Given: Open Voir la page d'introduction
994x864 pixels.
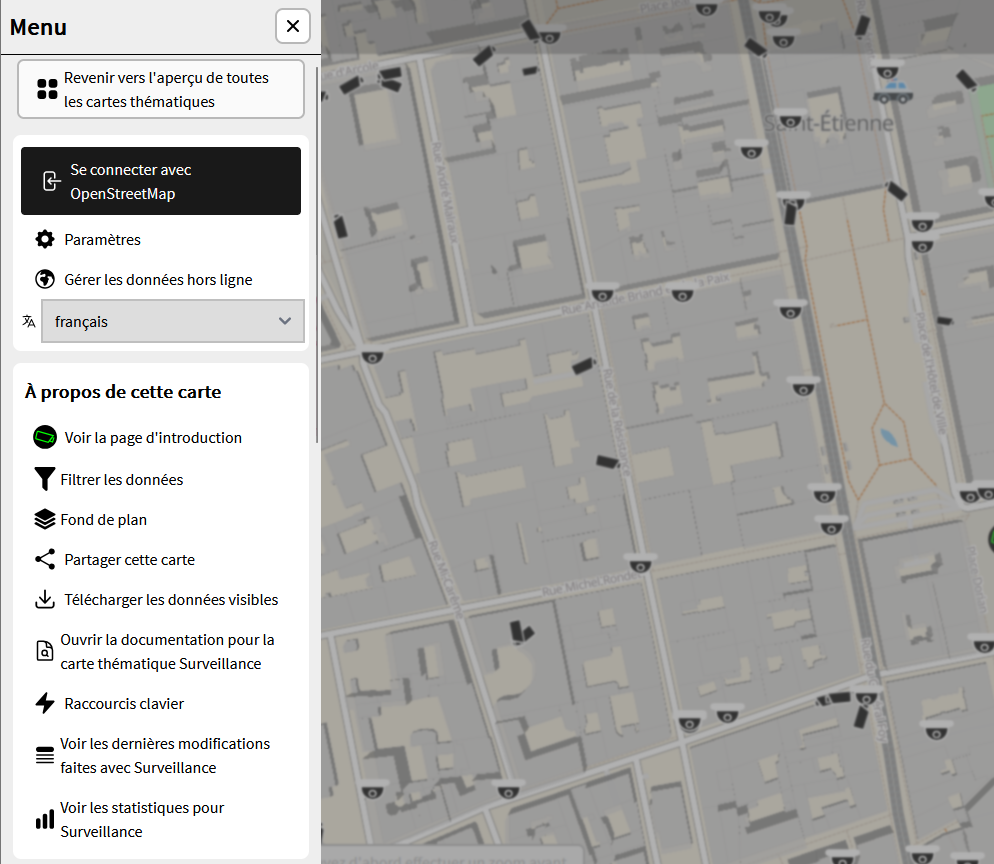Looking at the screenshot, I should click(153, 438).
